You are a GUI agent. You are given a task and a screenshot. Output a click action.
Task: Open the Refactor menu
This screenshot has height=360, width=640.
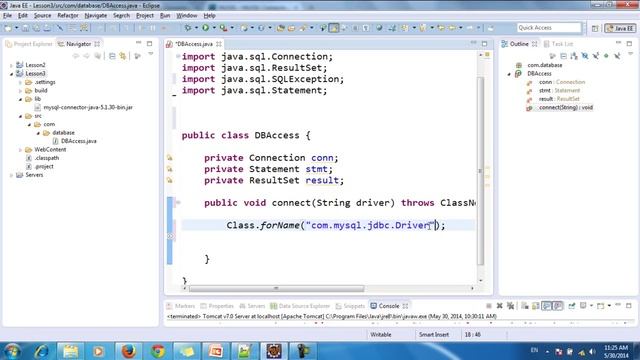click(68, 16)
